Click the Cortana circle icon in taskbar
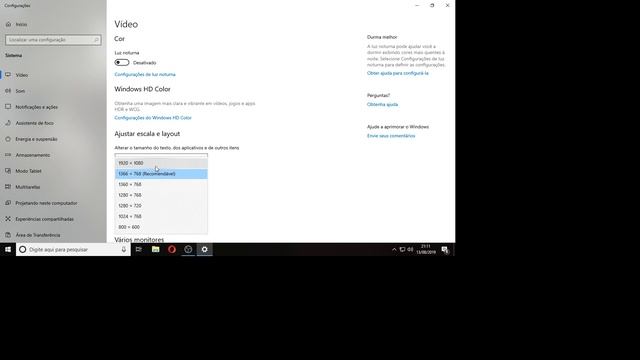This screenshot has width=640, height=360. [x=23, y=249]
